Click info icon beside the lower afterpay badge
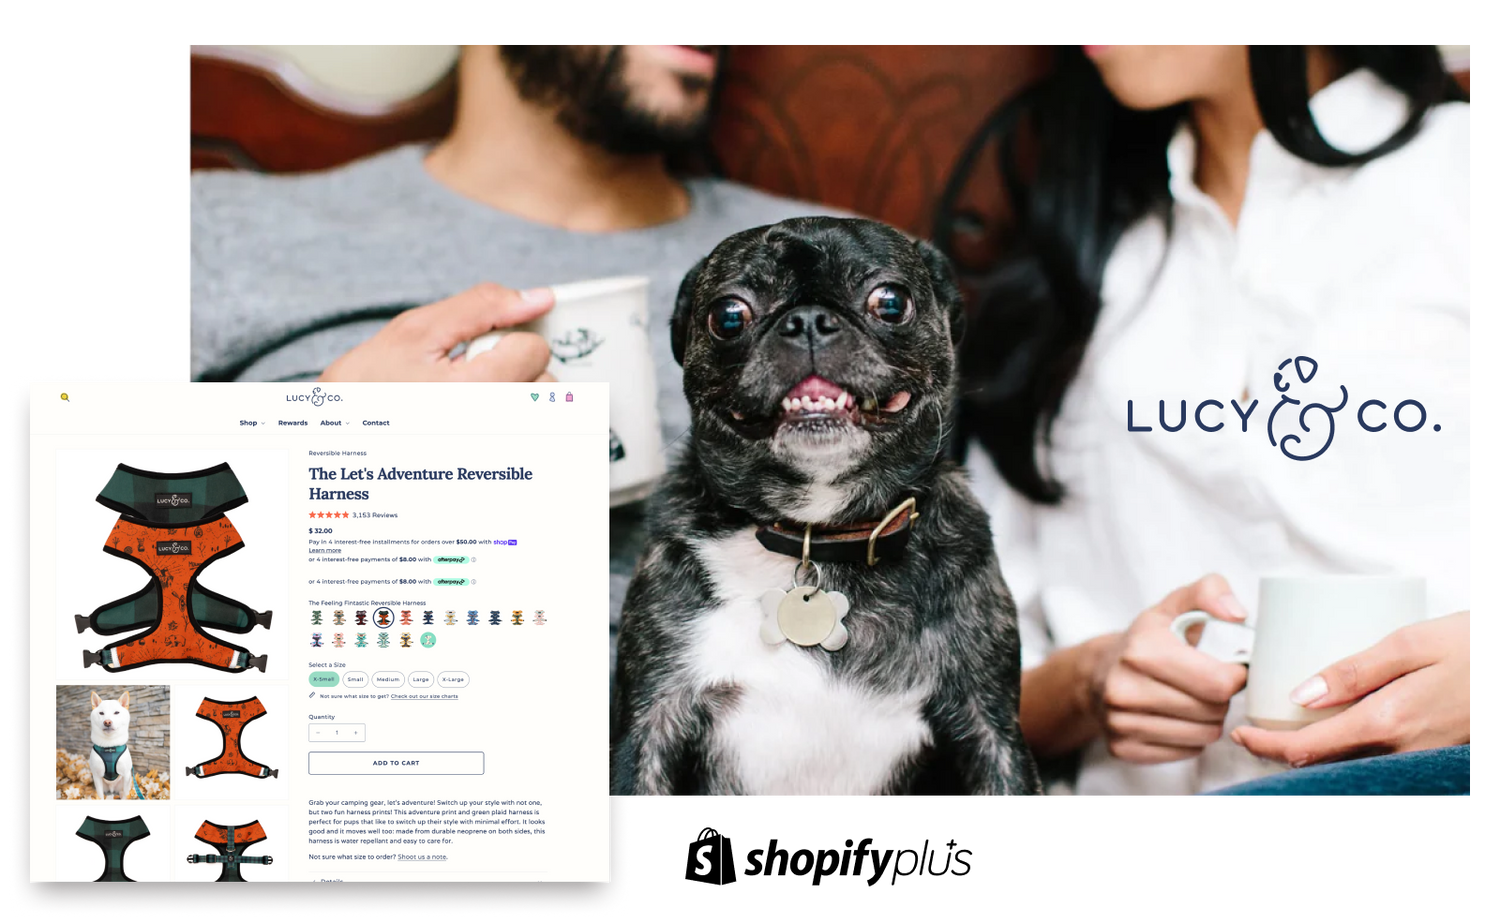 [x=474, y=582]
